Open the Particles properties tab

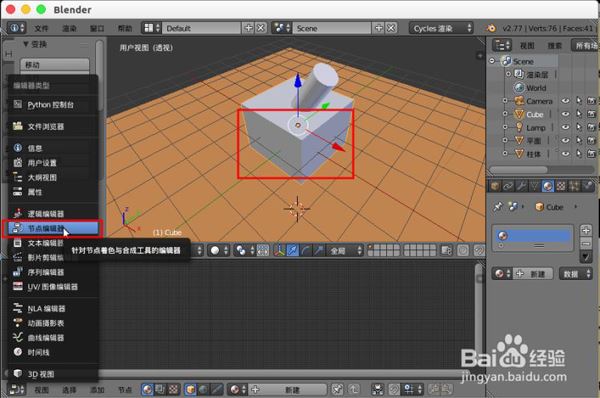574,186
